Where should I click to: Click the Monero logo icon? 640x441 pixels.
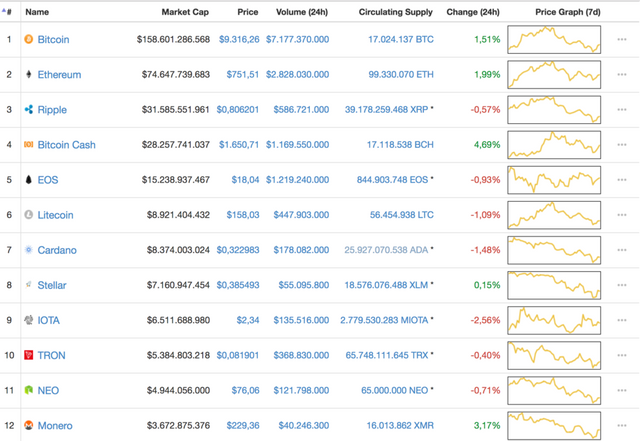[29, 425]
